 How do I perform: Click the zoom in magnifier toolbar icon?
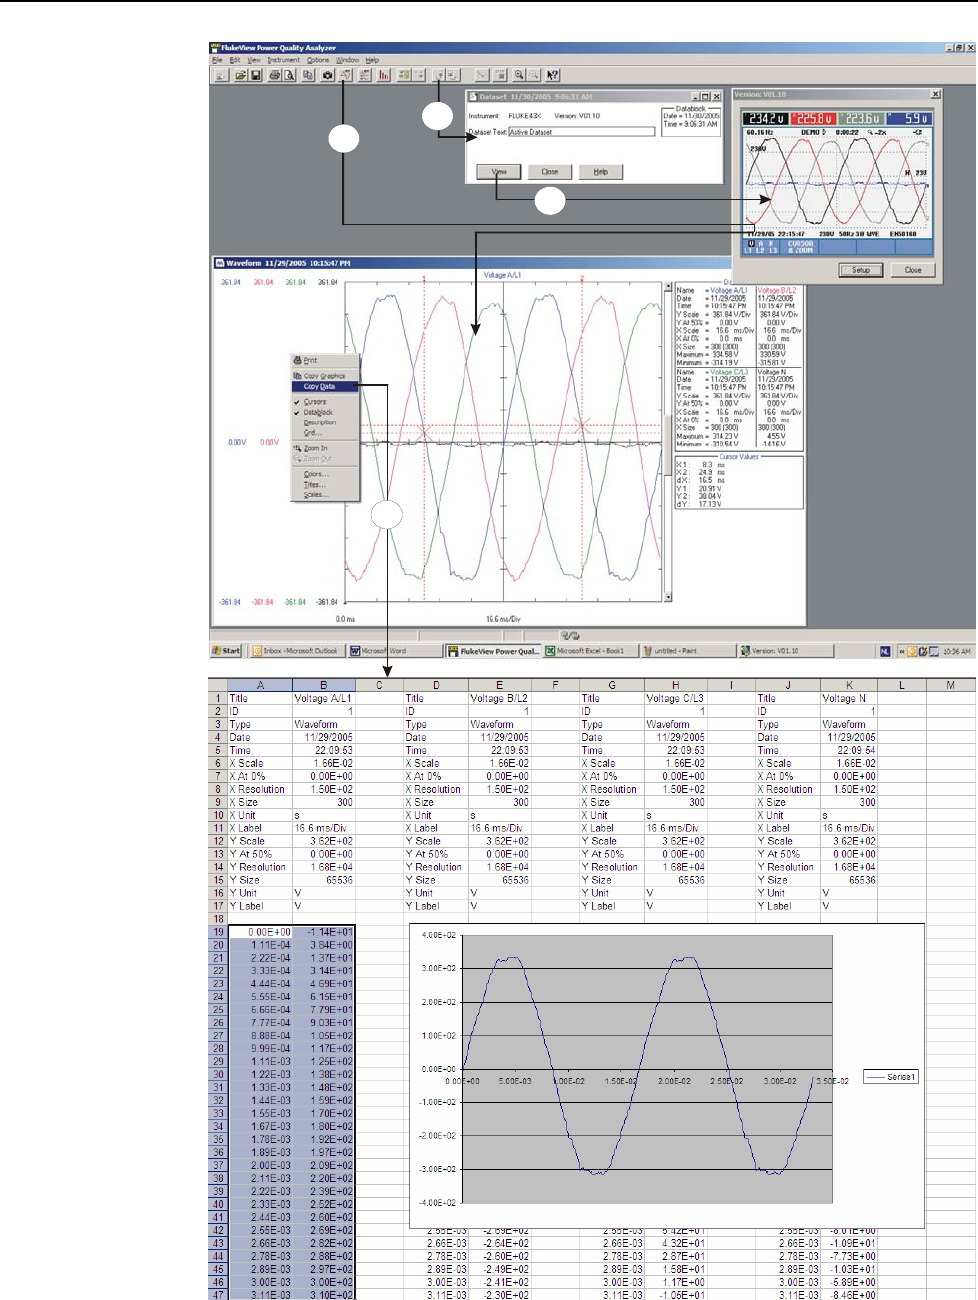tap(519, 75)
